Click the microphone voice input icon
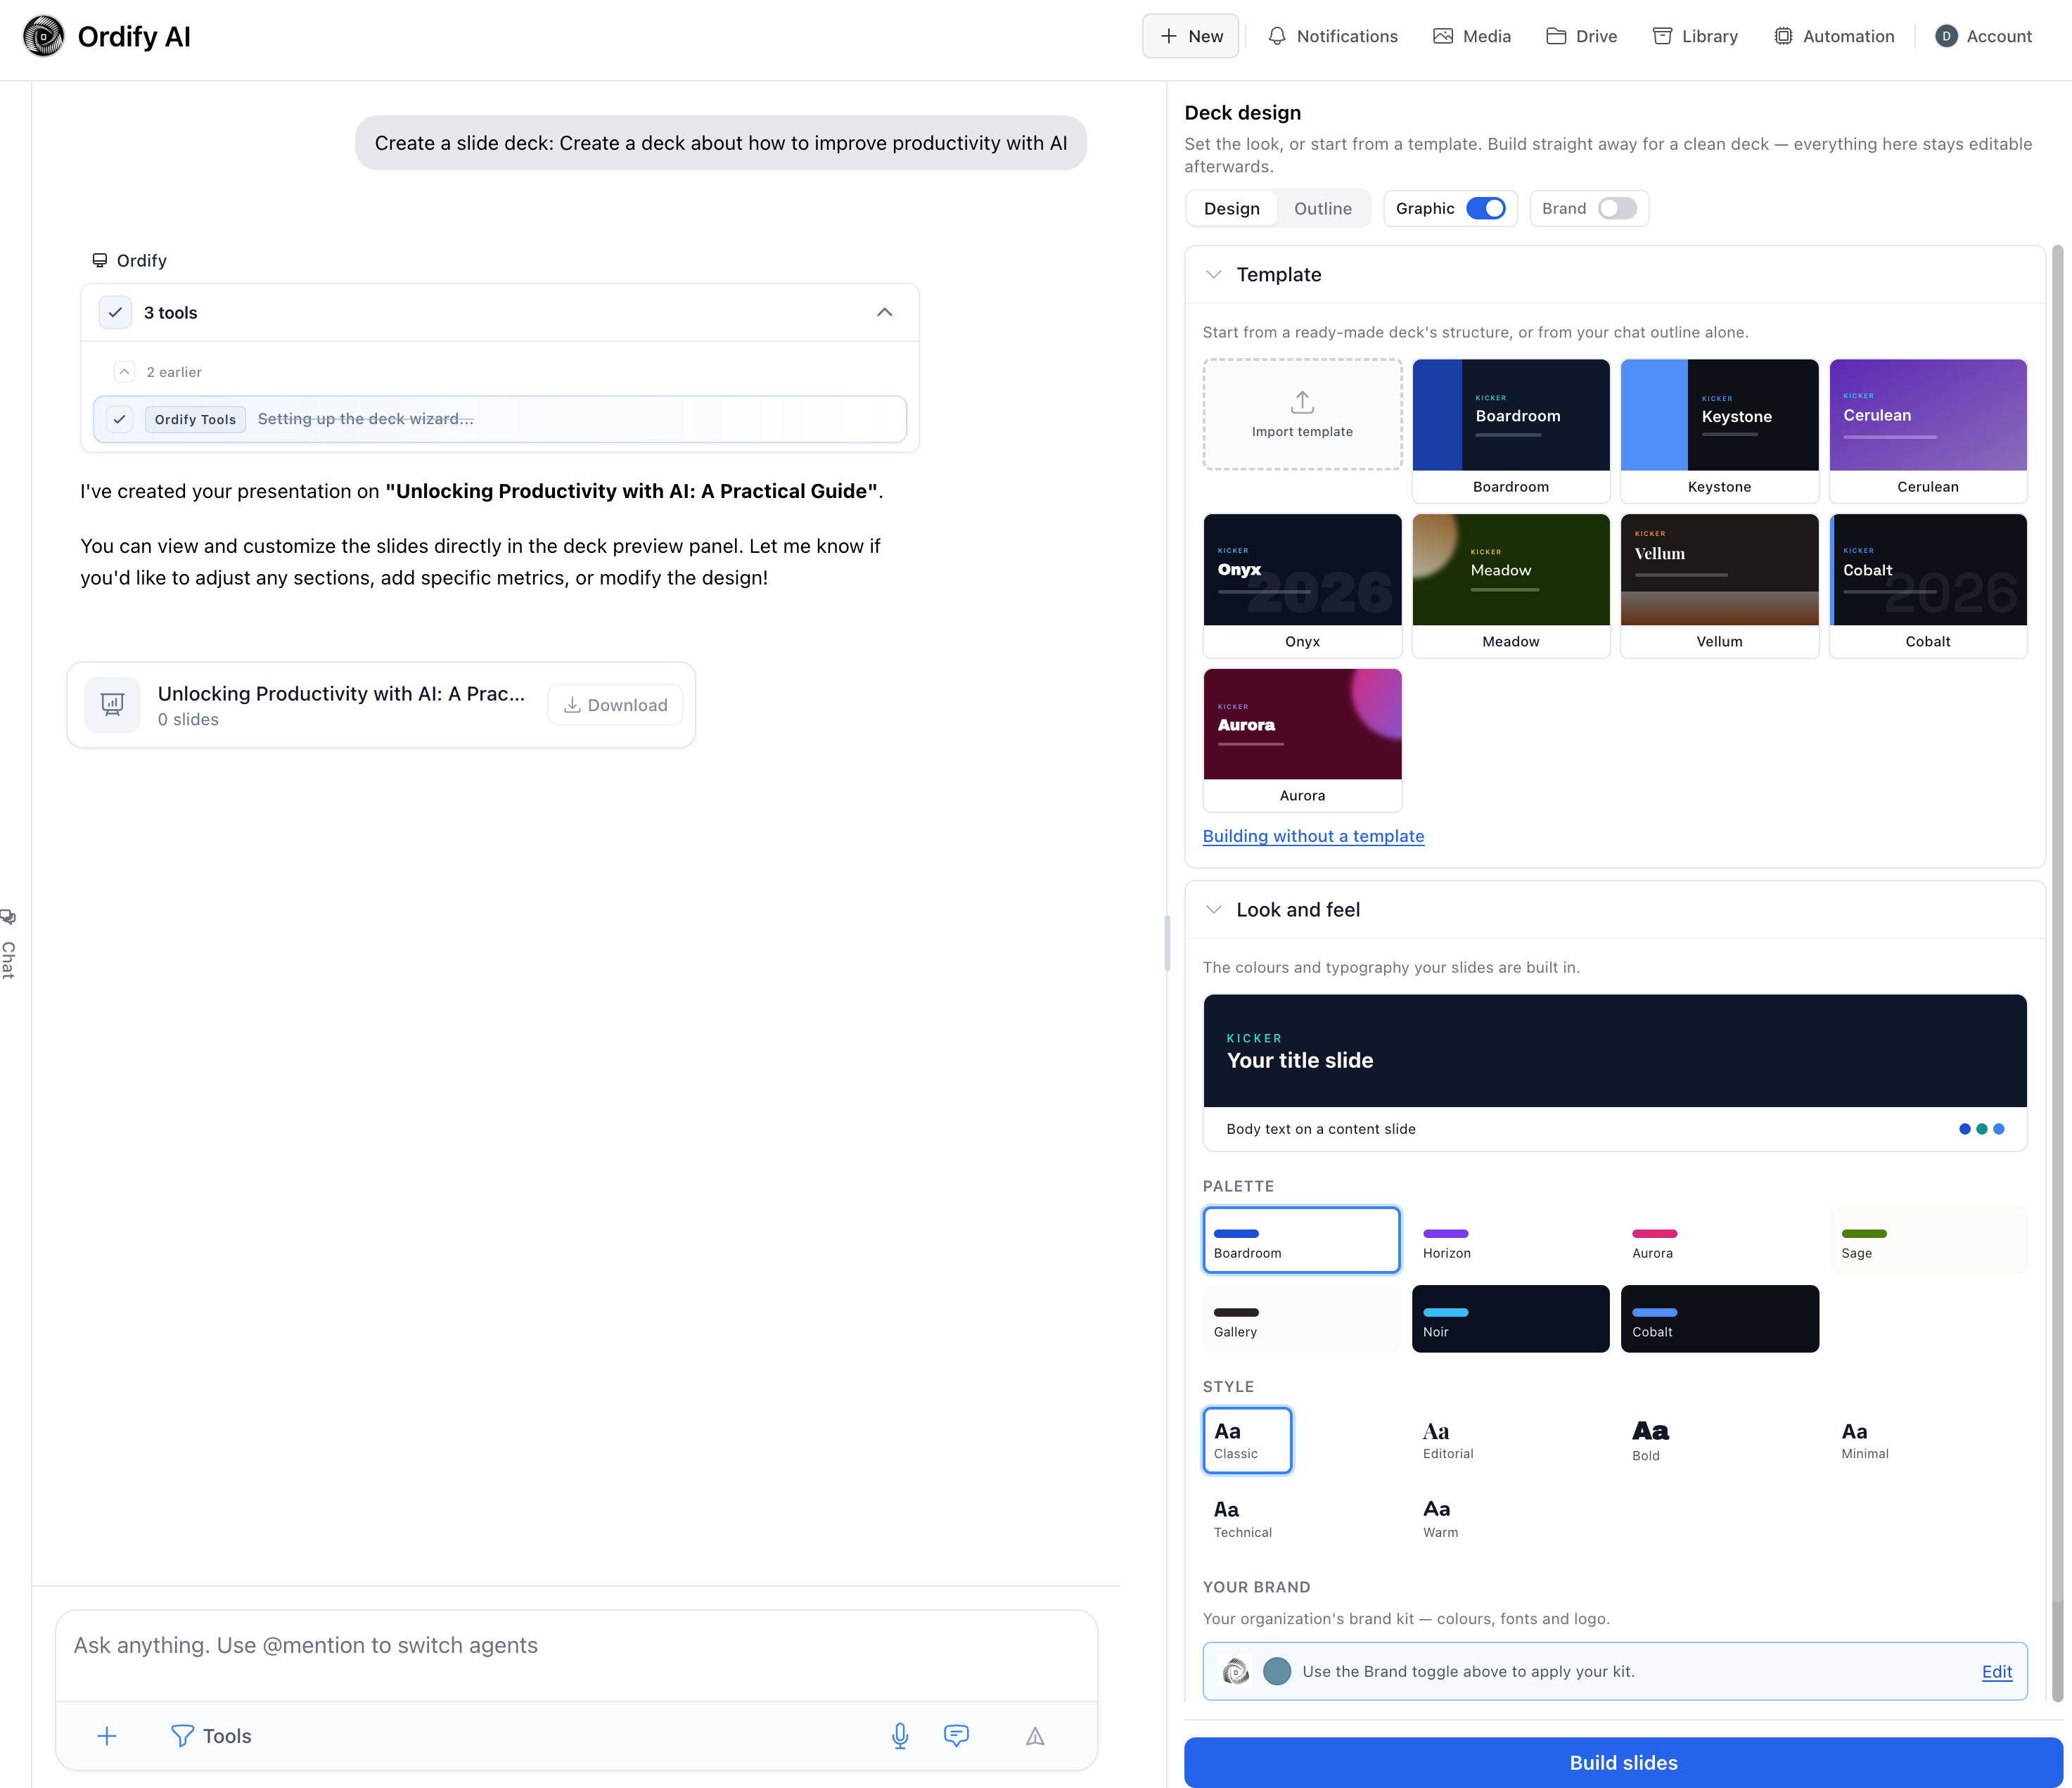This screenshot has width=2072, height=1788. coord(900,1736)
